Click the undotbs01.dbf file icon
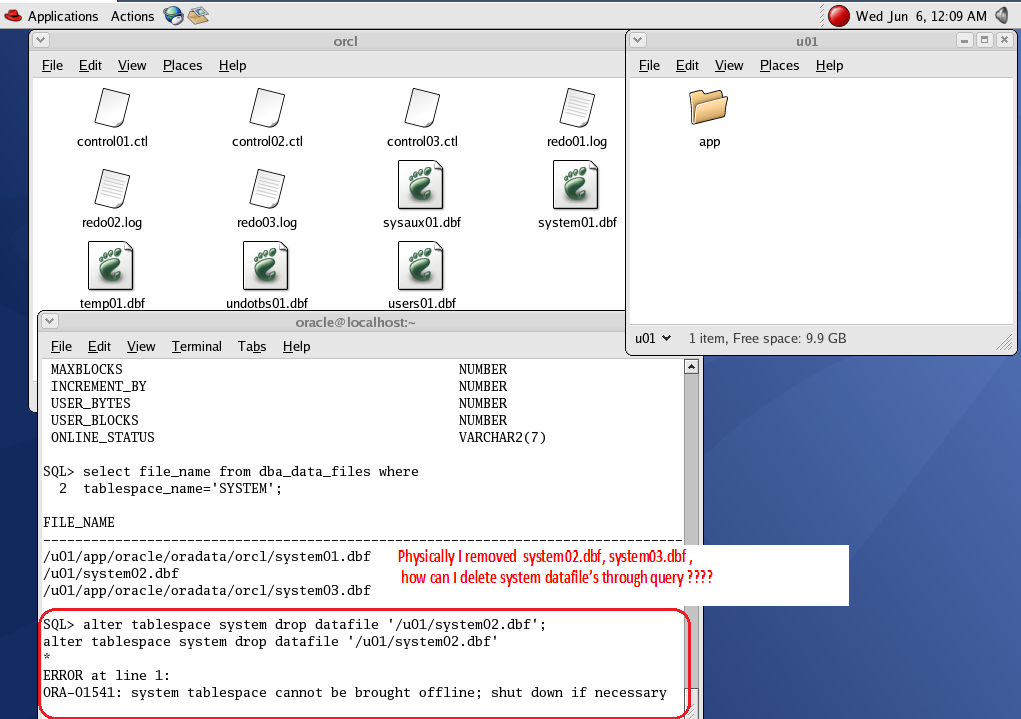Screen dimensions: 1021x719 point(266,267)
